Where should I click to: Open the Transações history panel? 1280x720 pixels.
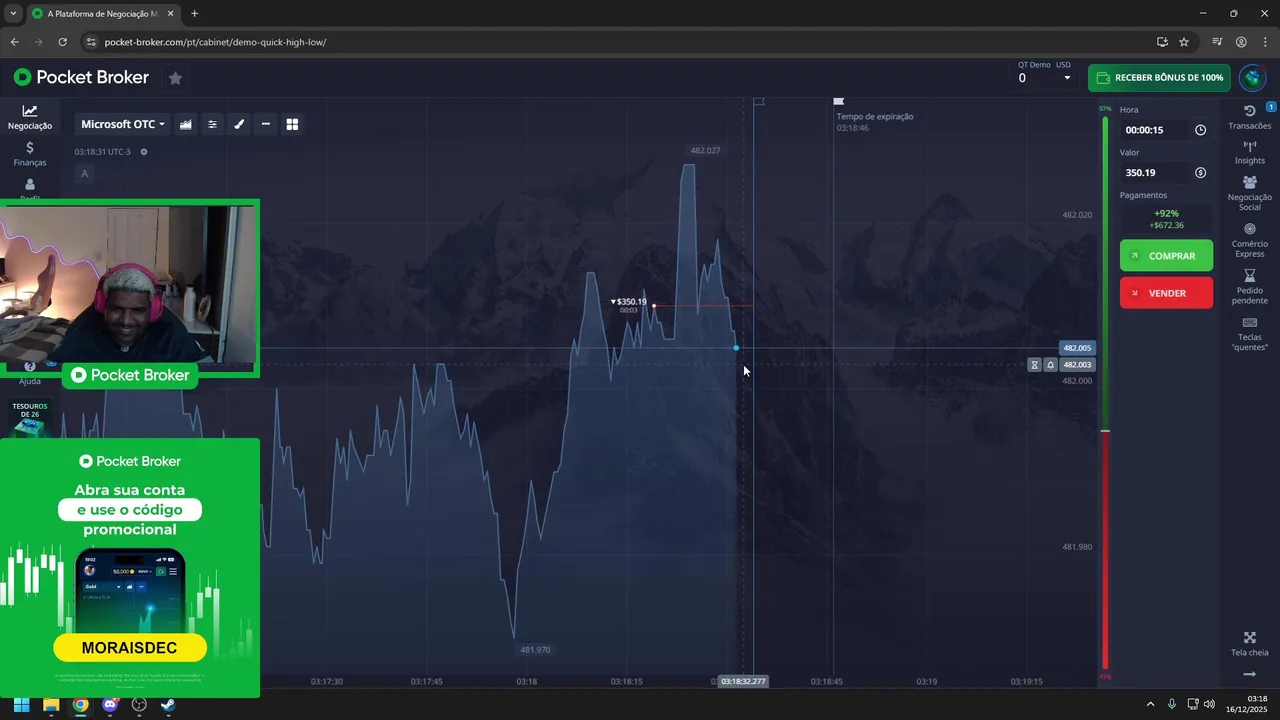click(1250, 117)
